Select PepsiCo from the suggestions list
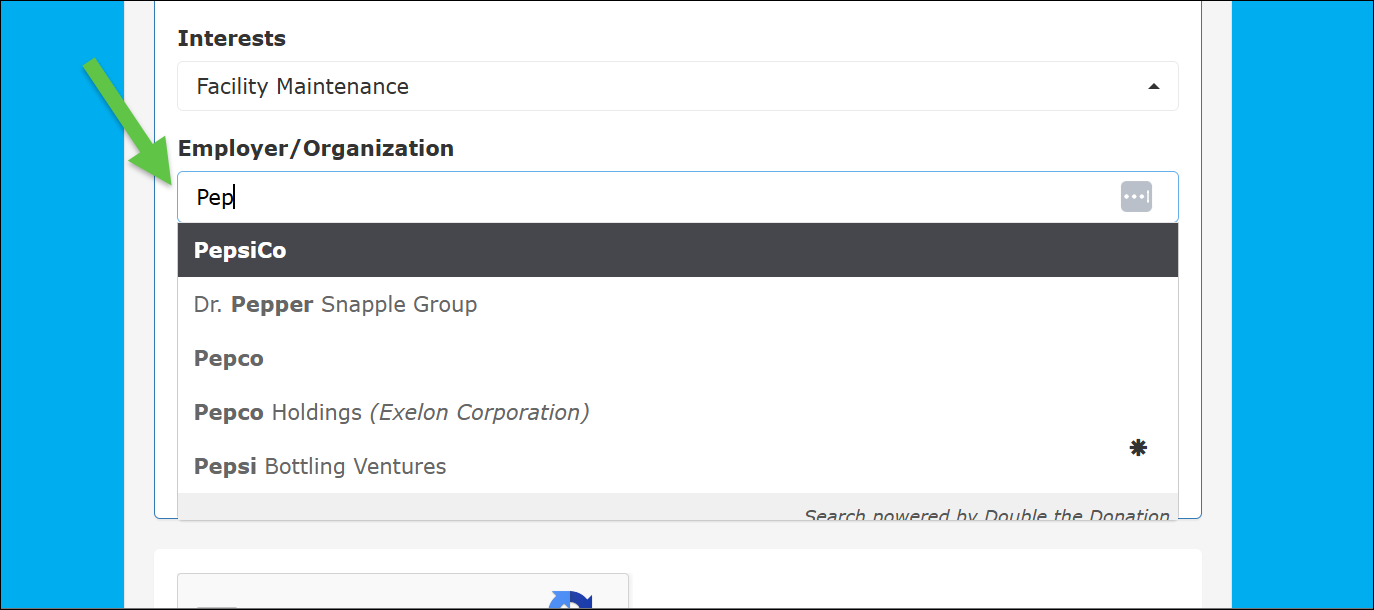This screenshot has width=1374, height=610. point(678,250)
